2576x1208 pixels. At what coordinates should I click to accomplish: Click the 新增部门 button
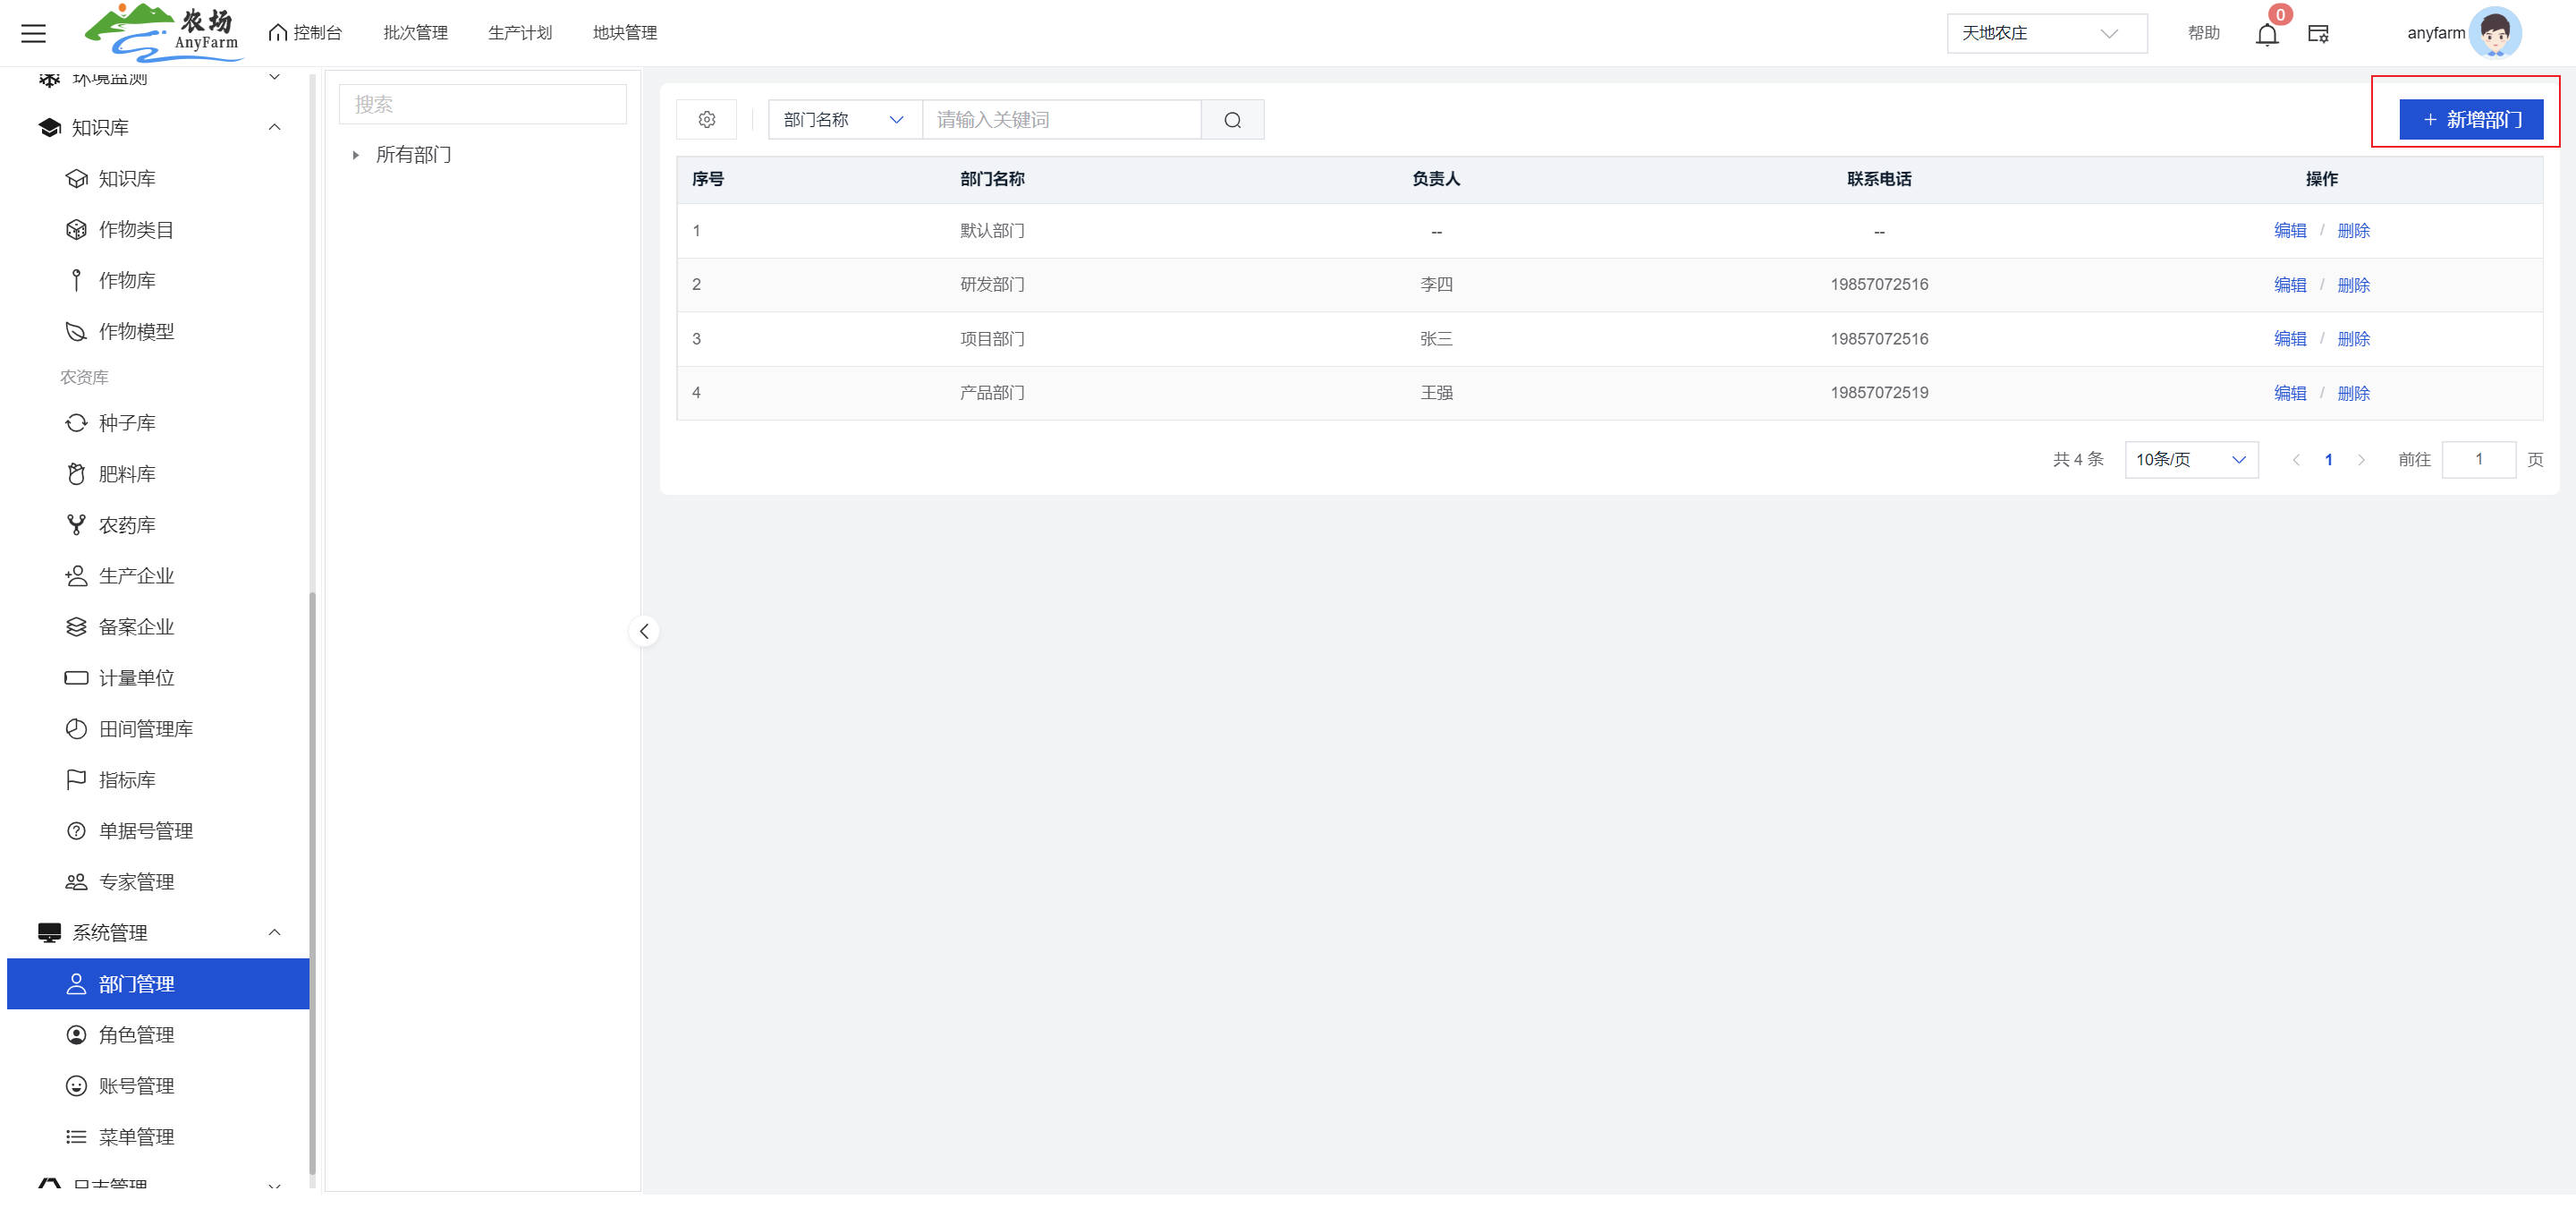2470,120
